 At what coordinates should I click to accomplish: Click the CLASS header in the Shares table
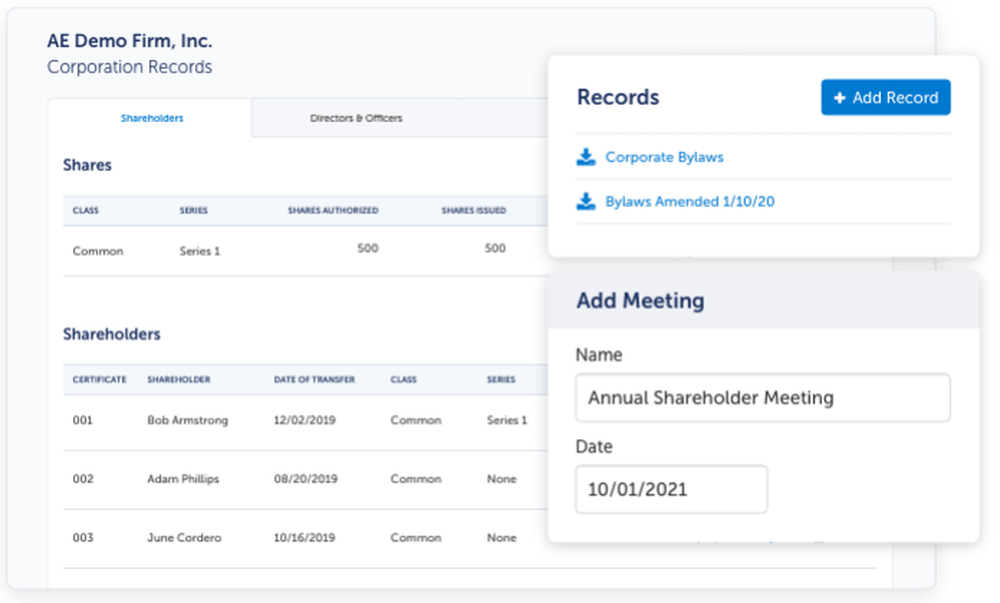click(85, 210)
